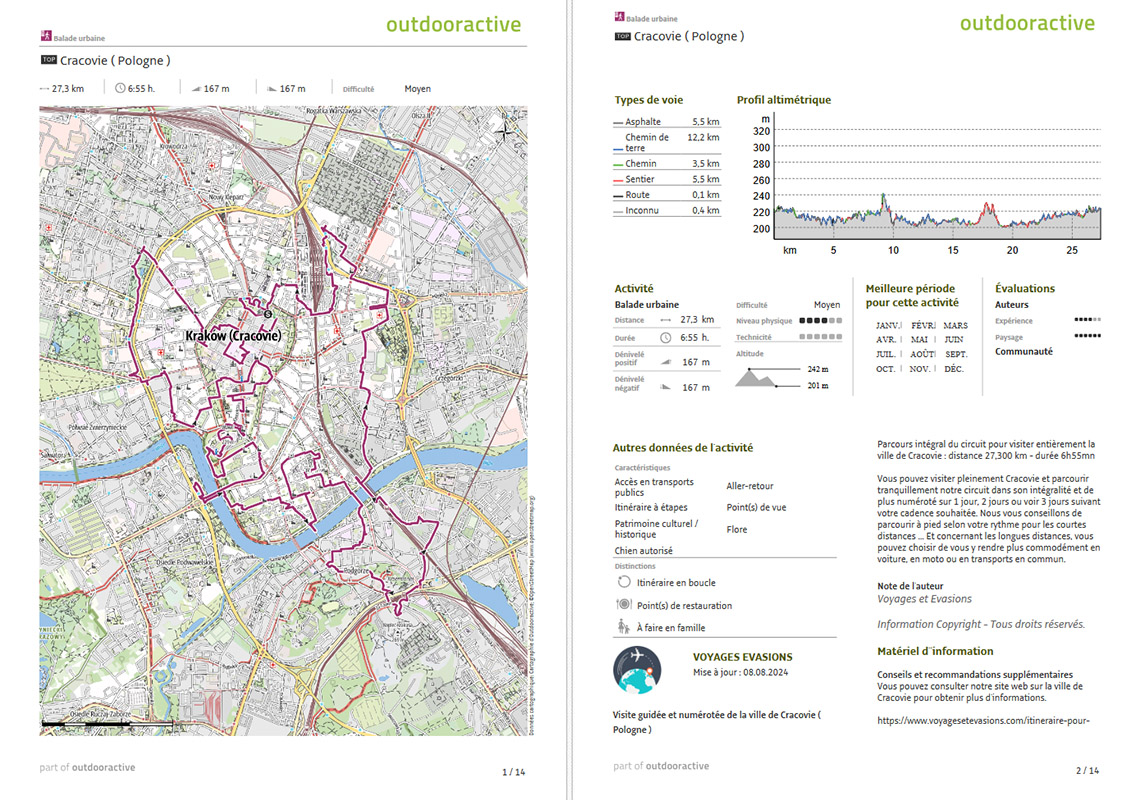Image resolution: width=1140 pixels, height=800 pixels.
Task: Click the Moyen difficulty value on page 1
Action: pos(417,89)
